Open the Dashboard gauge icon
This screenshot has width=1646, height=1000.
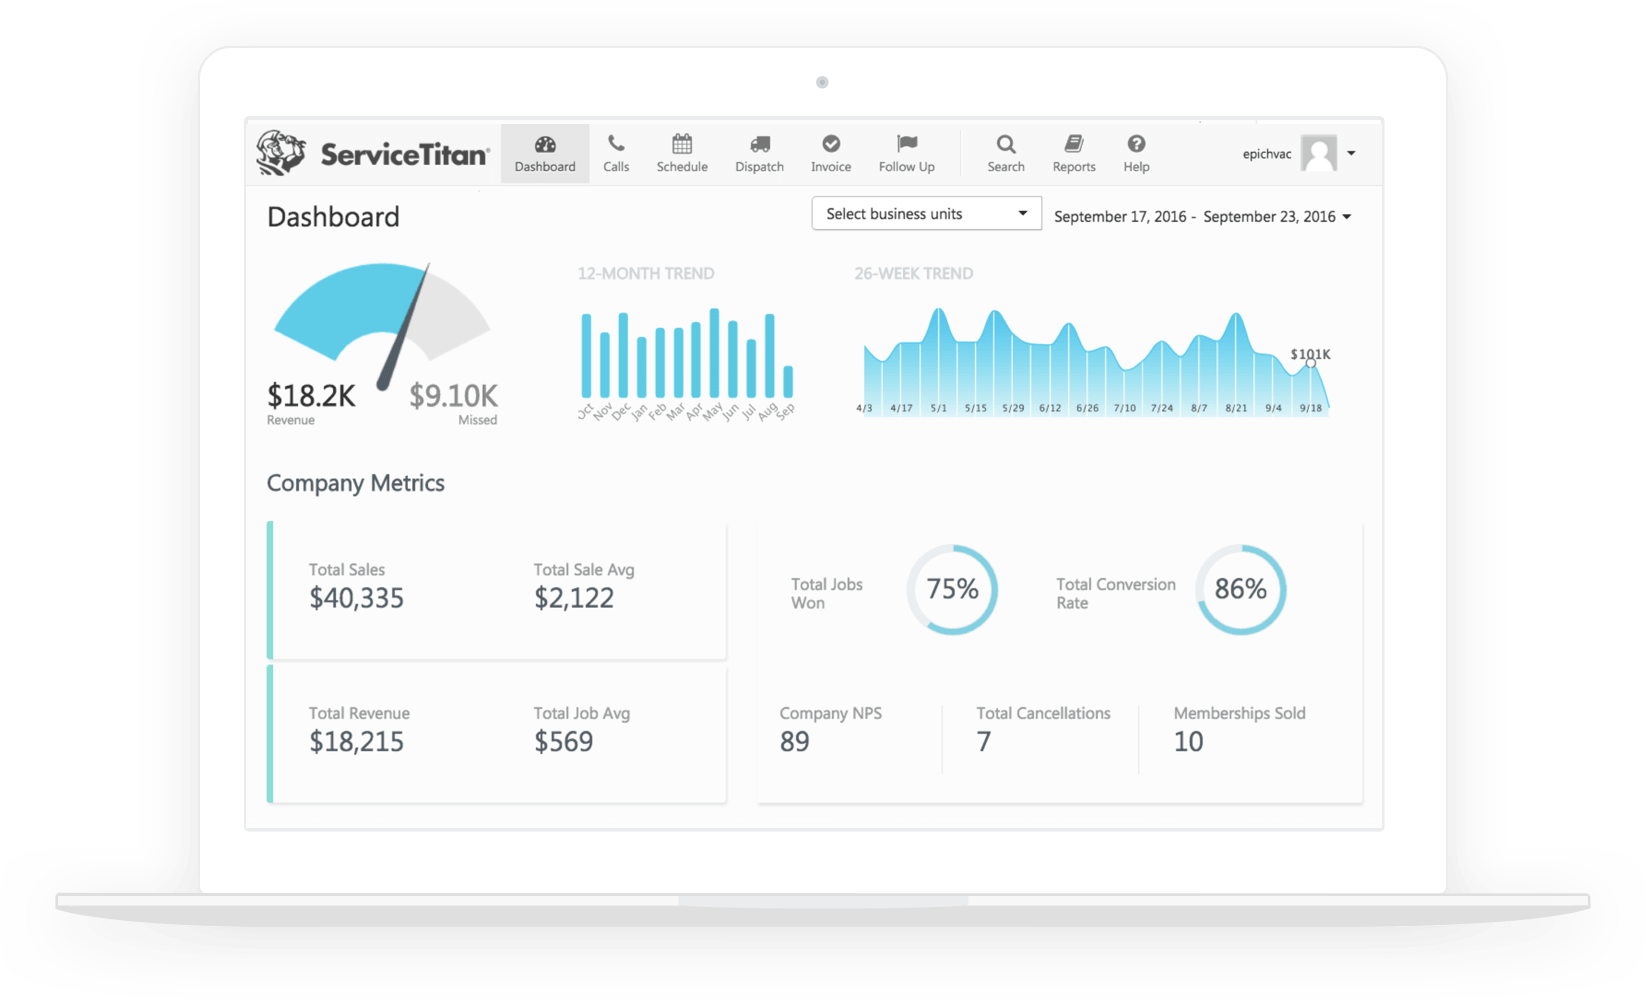pos(545,144)
